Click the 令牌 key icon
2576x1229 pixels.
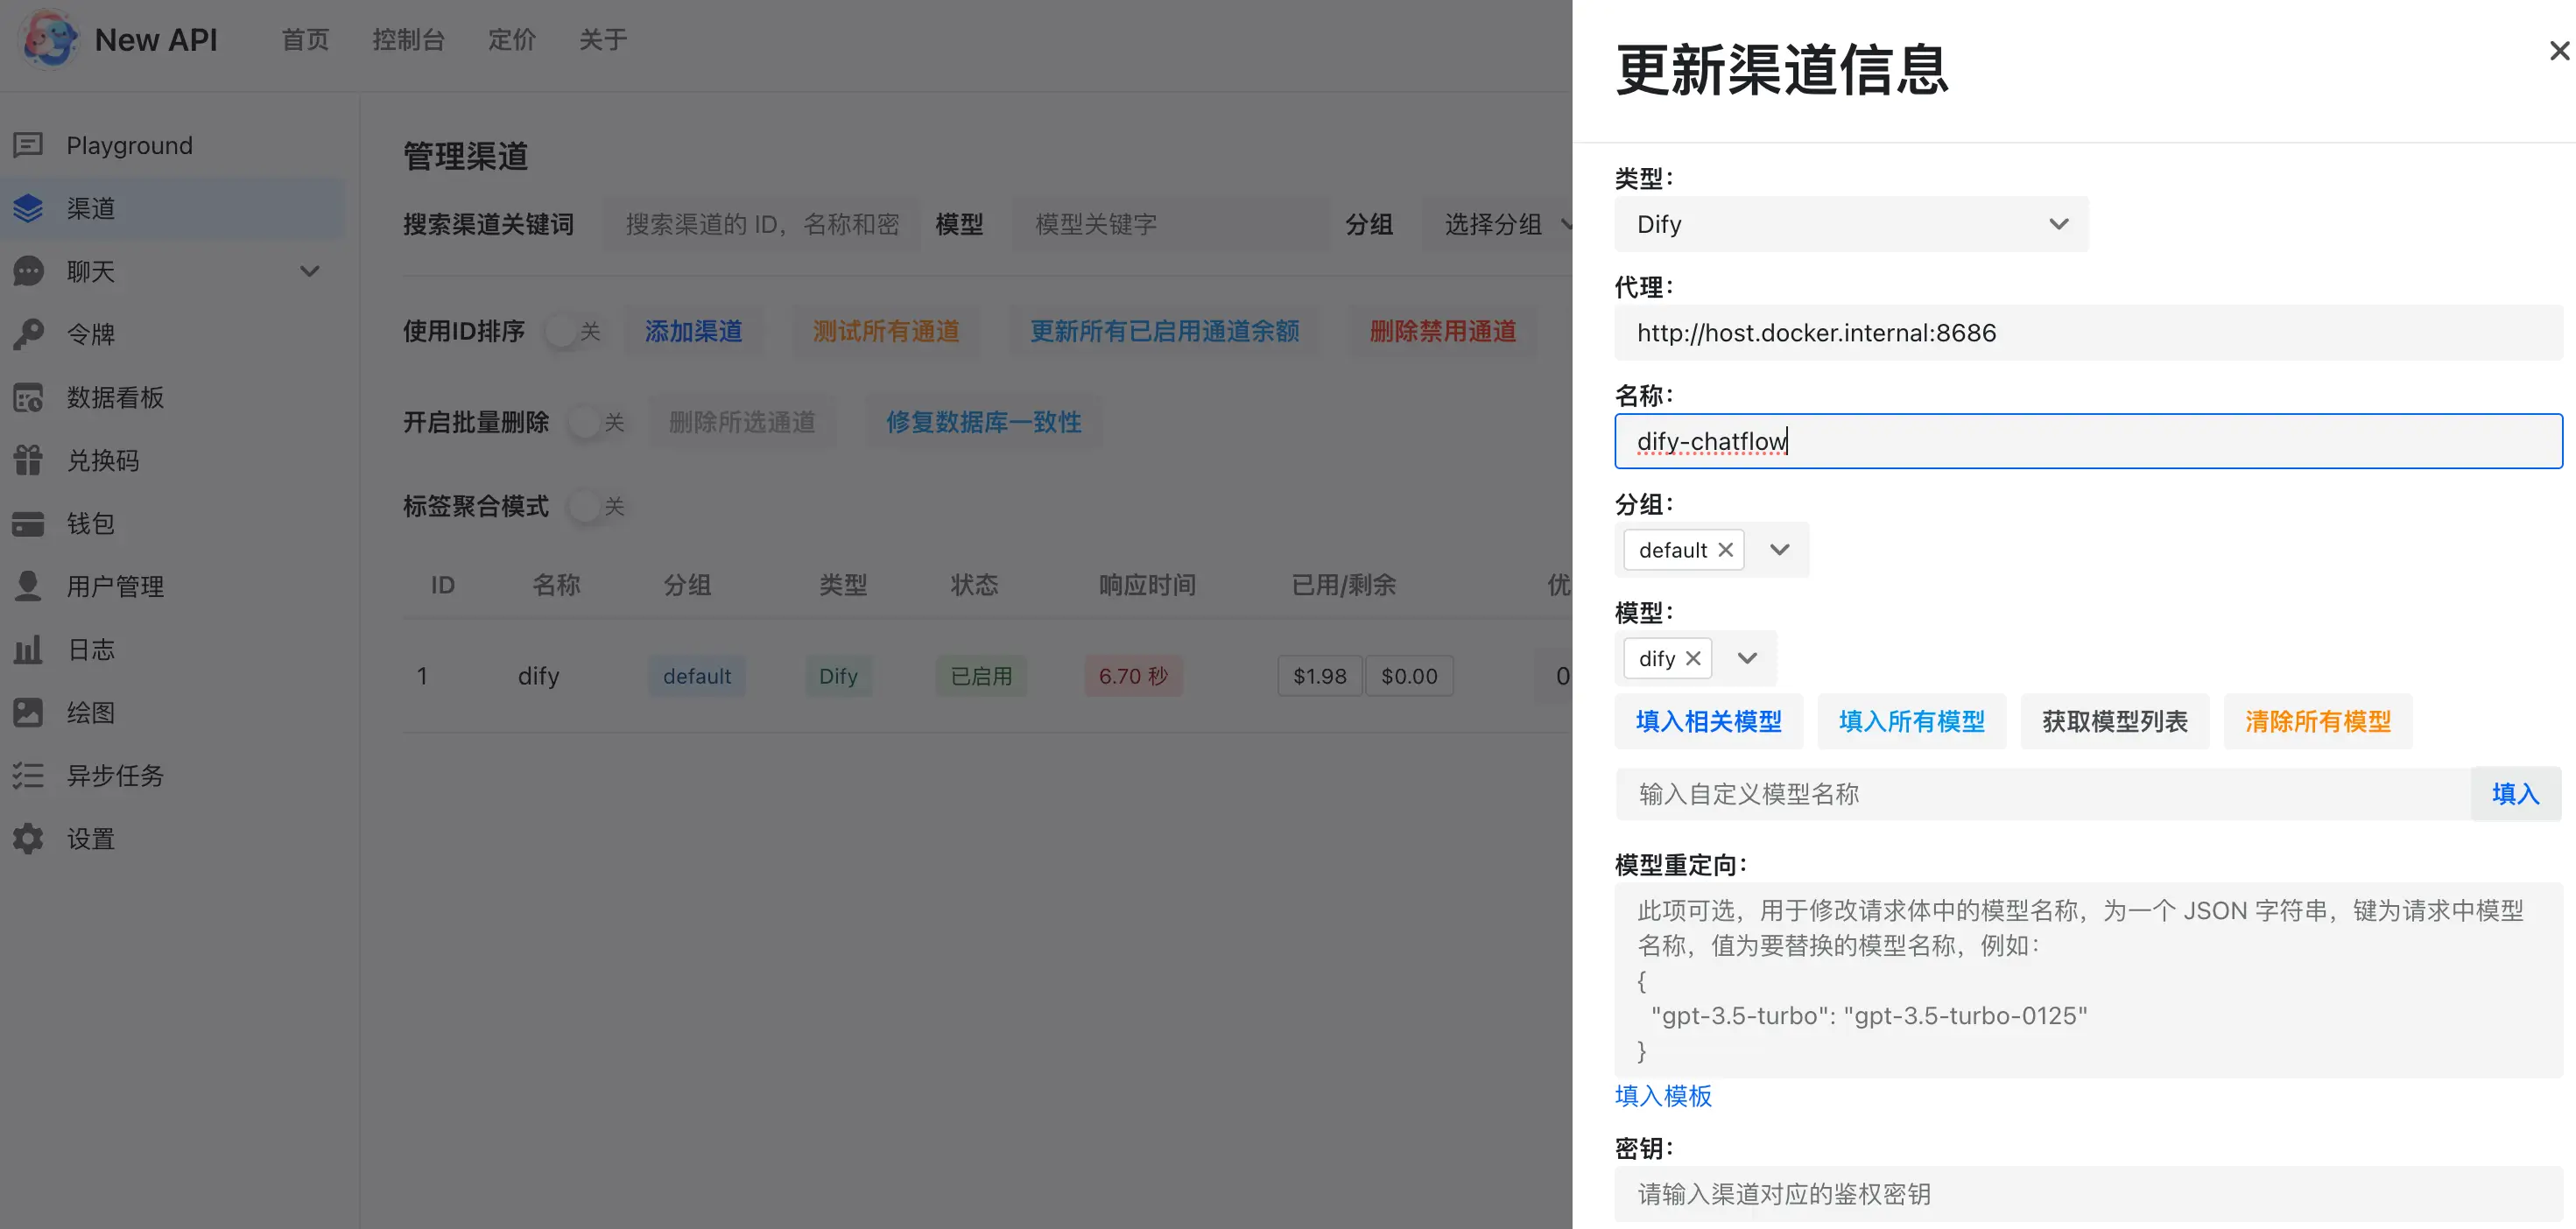[28, 334]
